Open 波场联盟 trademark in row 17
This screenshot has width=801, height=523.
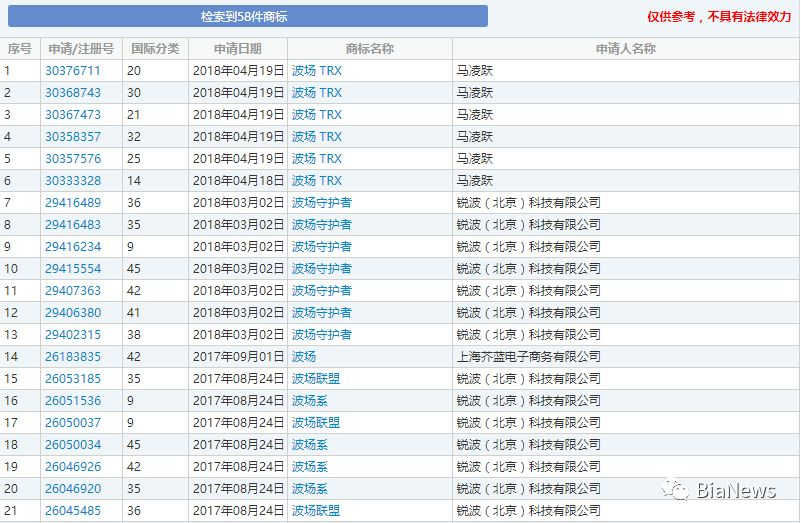[x=316, y=422]
